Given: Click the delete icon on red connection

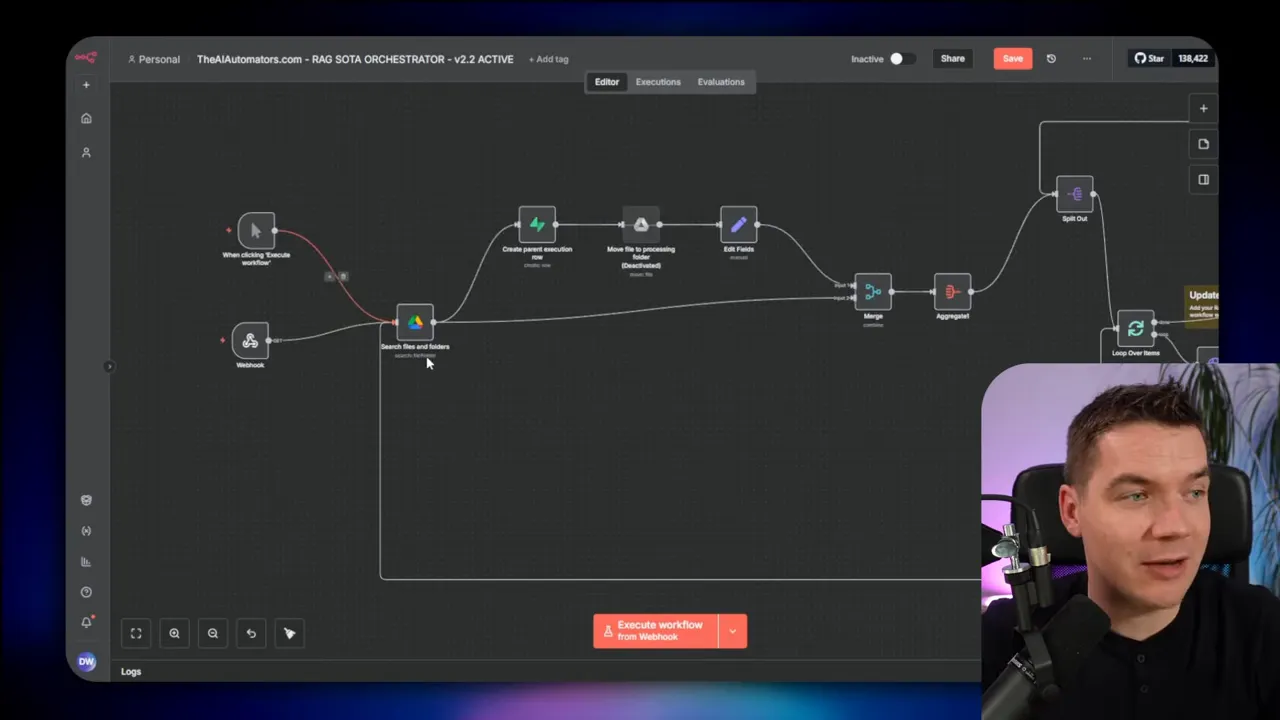Looking at the screenshot, I should tap(343, 276).
